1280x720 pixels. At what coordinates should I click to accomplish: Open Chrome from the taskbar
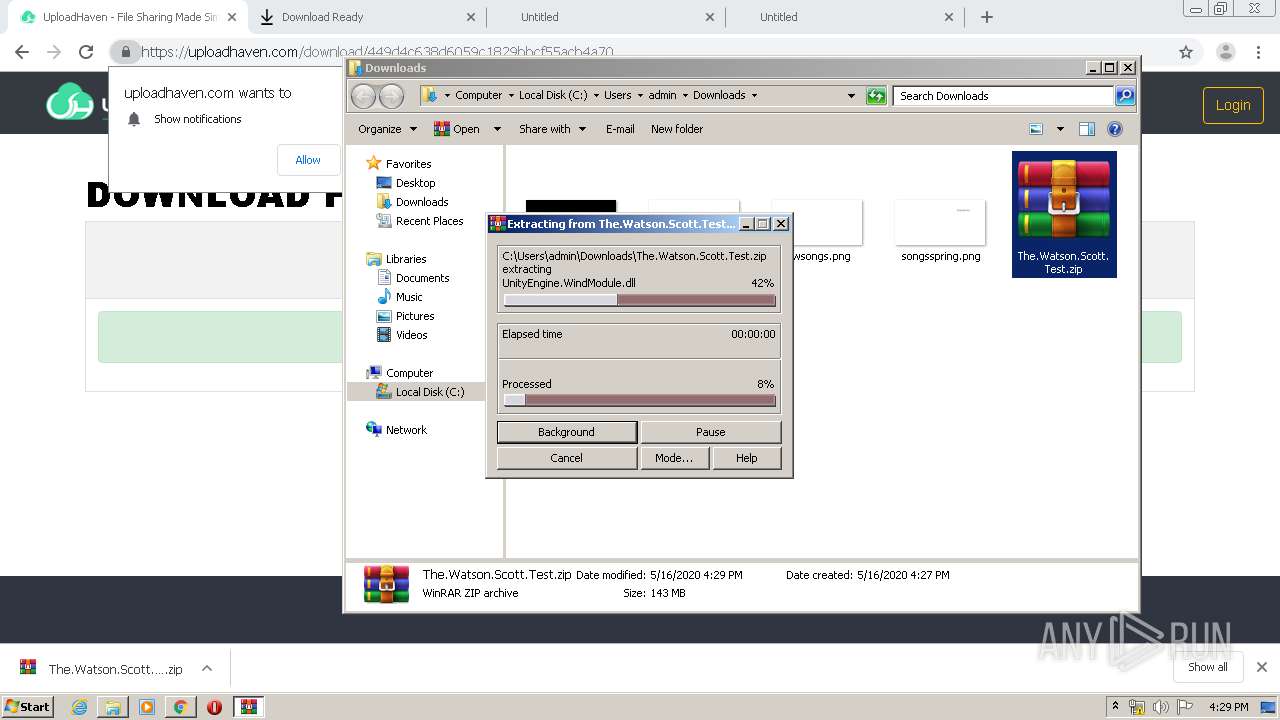(x=180, y=707)
